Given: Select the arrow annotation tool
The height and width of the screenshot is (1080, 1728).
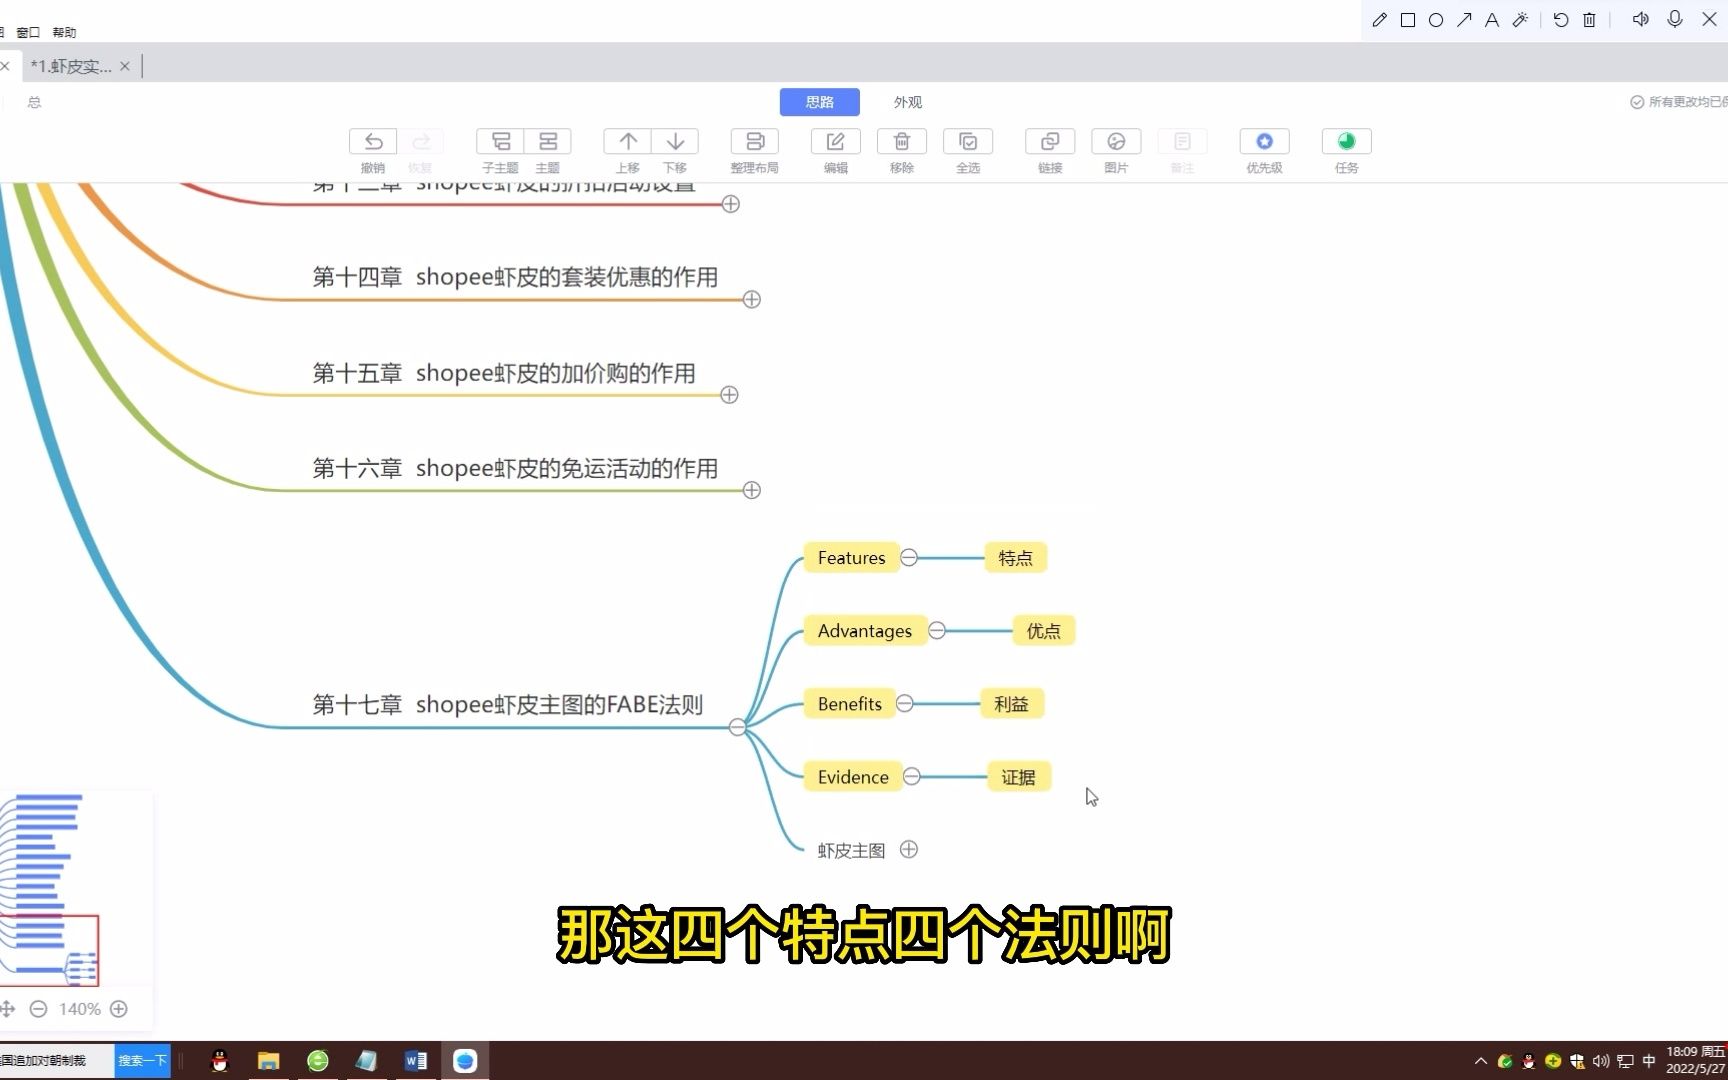Looking at the screenshot, I should 1464,20.
